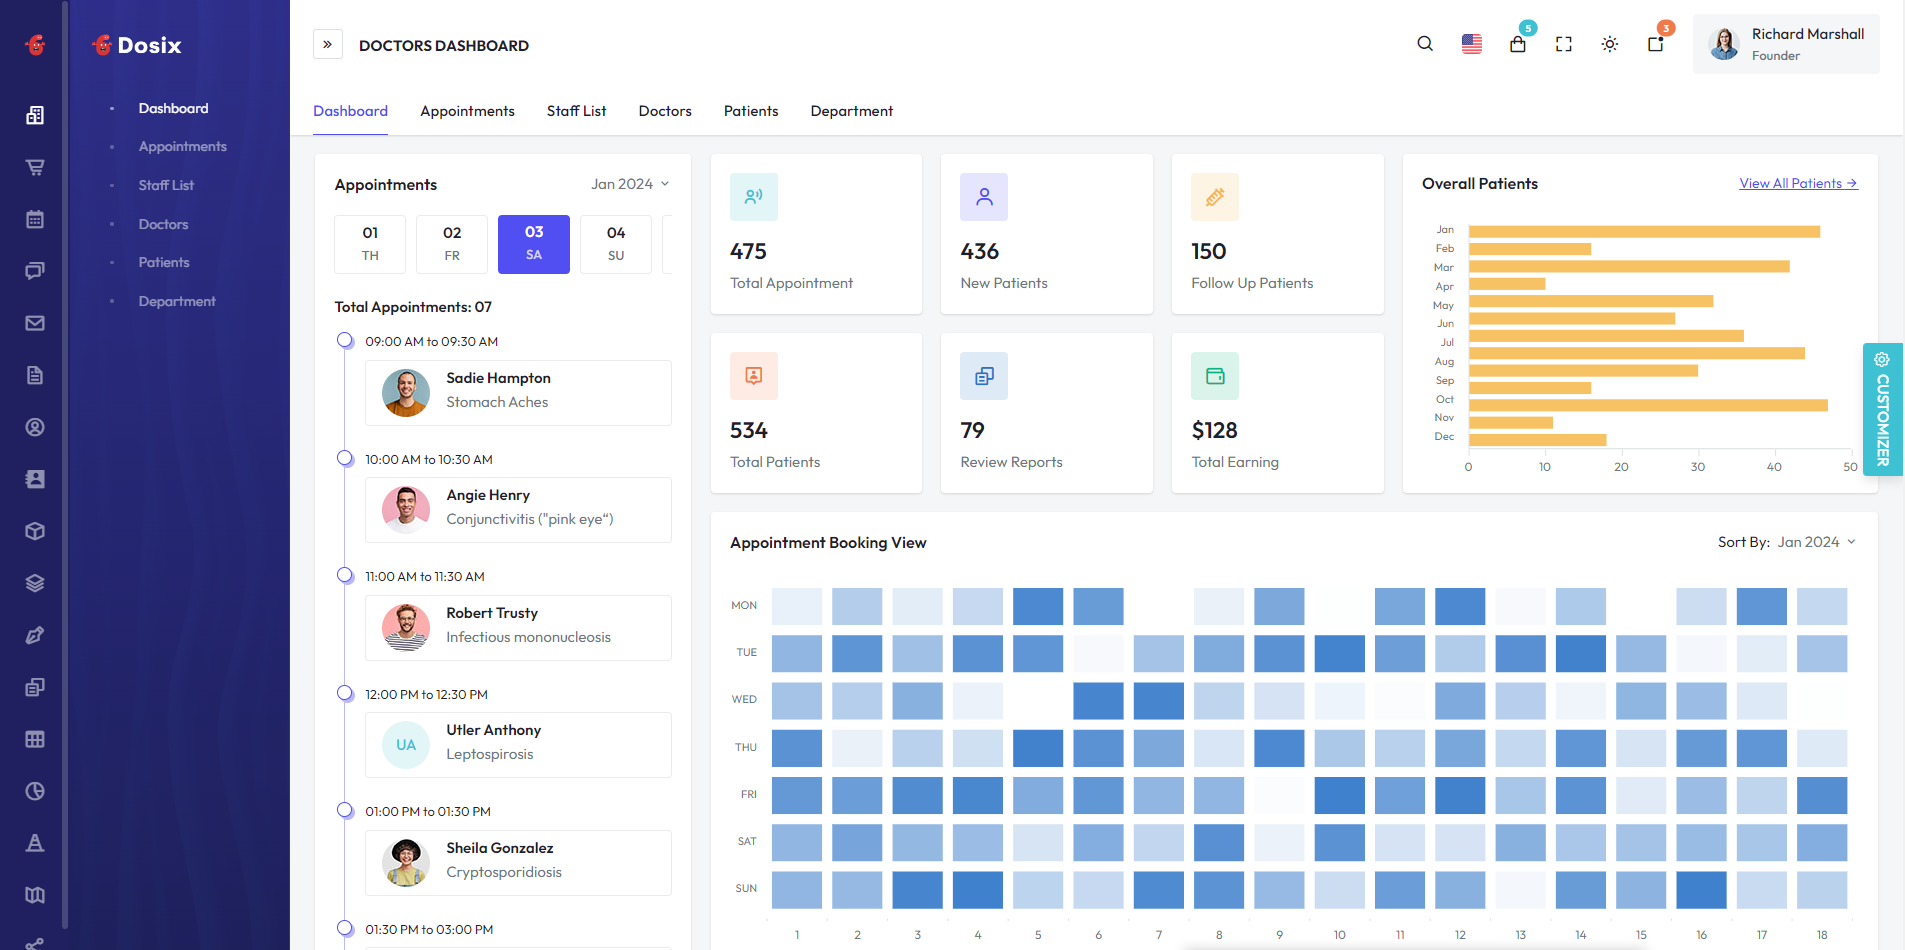Open Appointments Jan 2024 month dropdown
Viewport: 1905px width, 950px height.
click(630, 184)
